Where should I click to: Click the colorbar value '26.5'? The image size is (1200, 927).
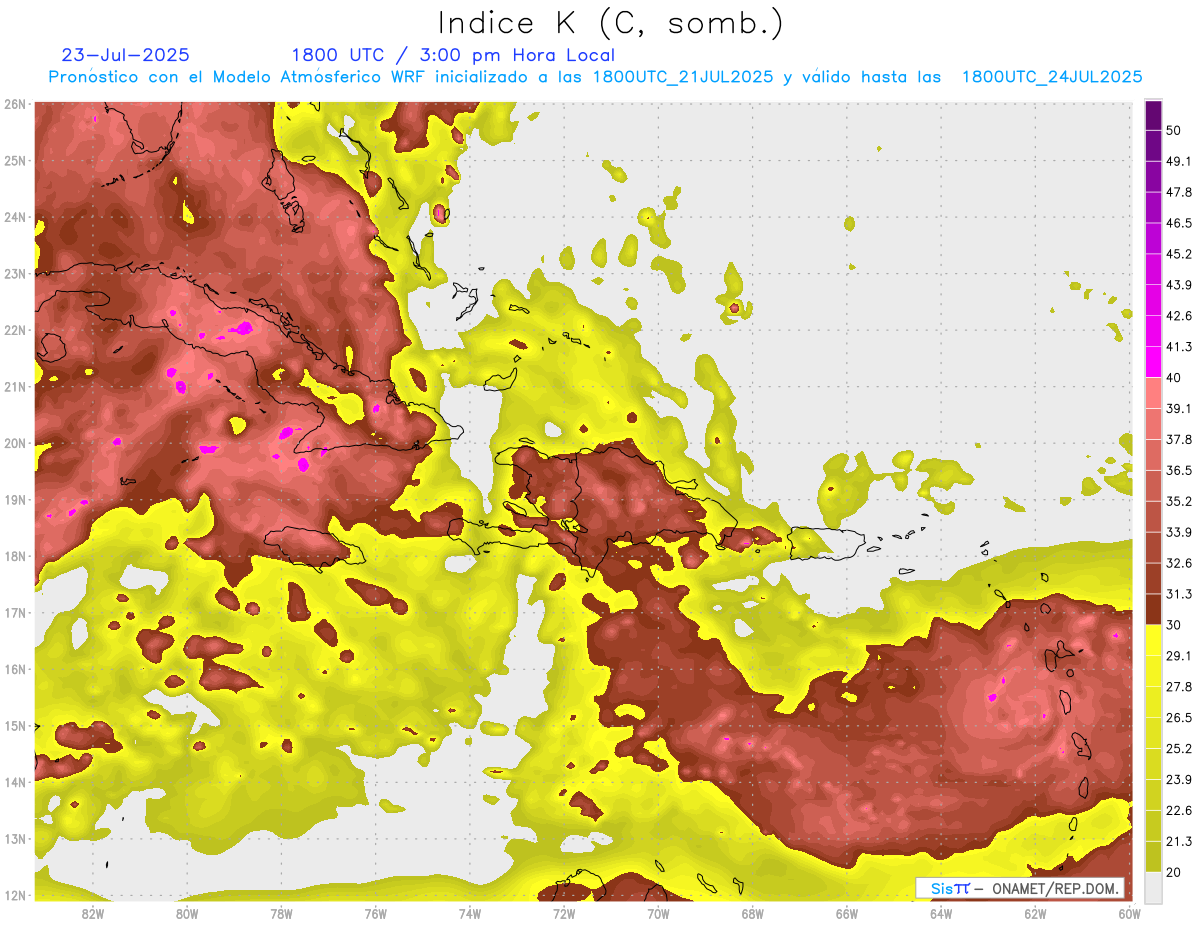[1178, 717]
